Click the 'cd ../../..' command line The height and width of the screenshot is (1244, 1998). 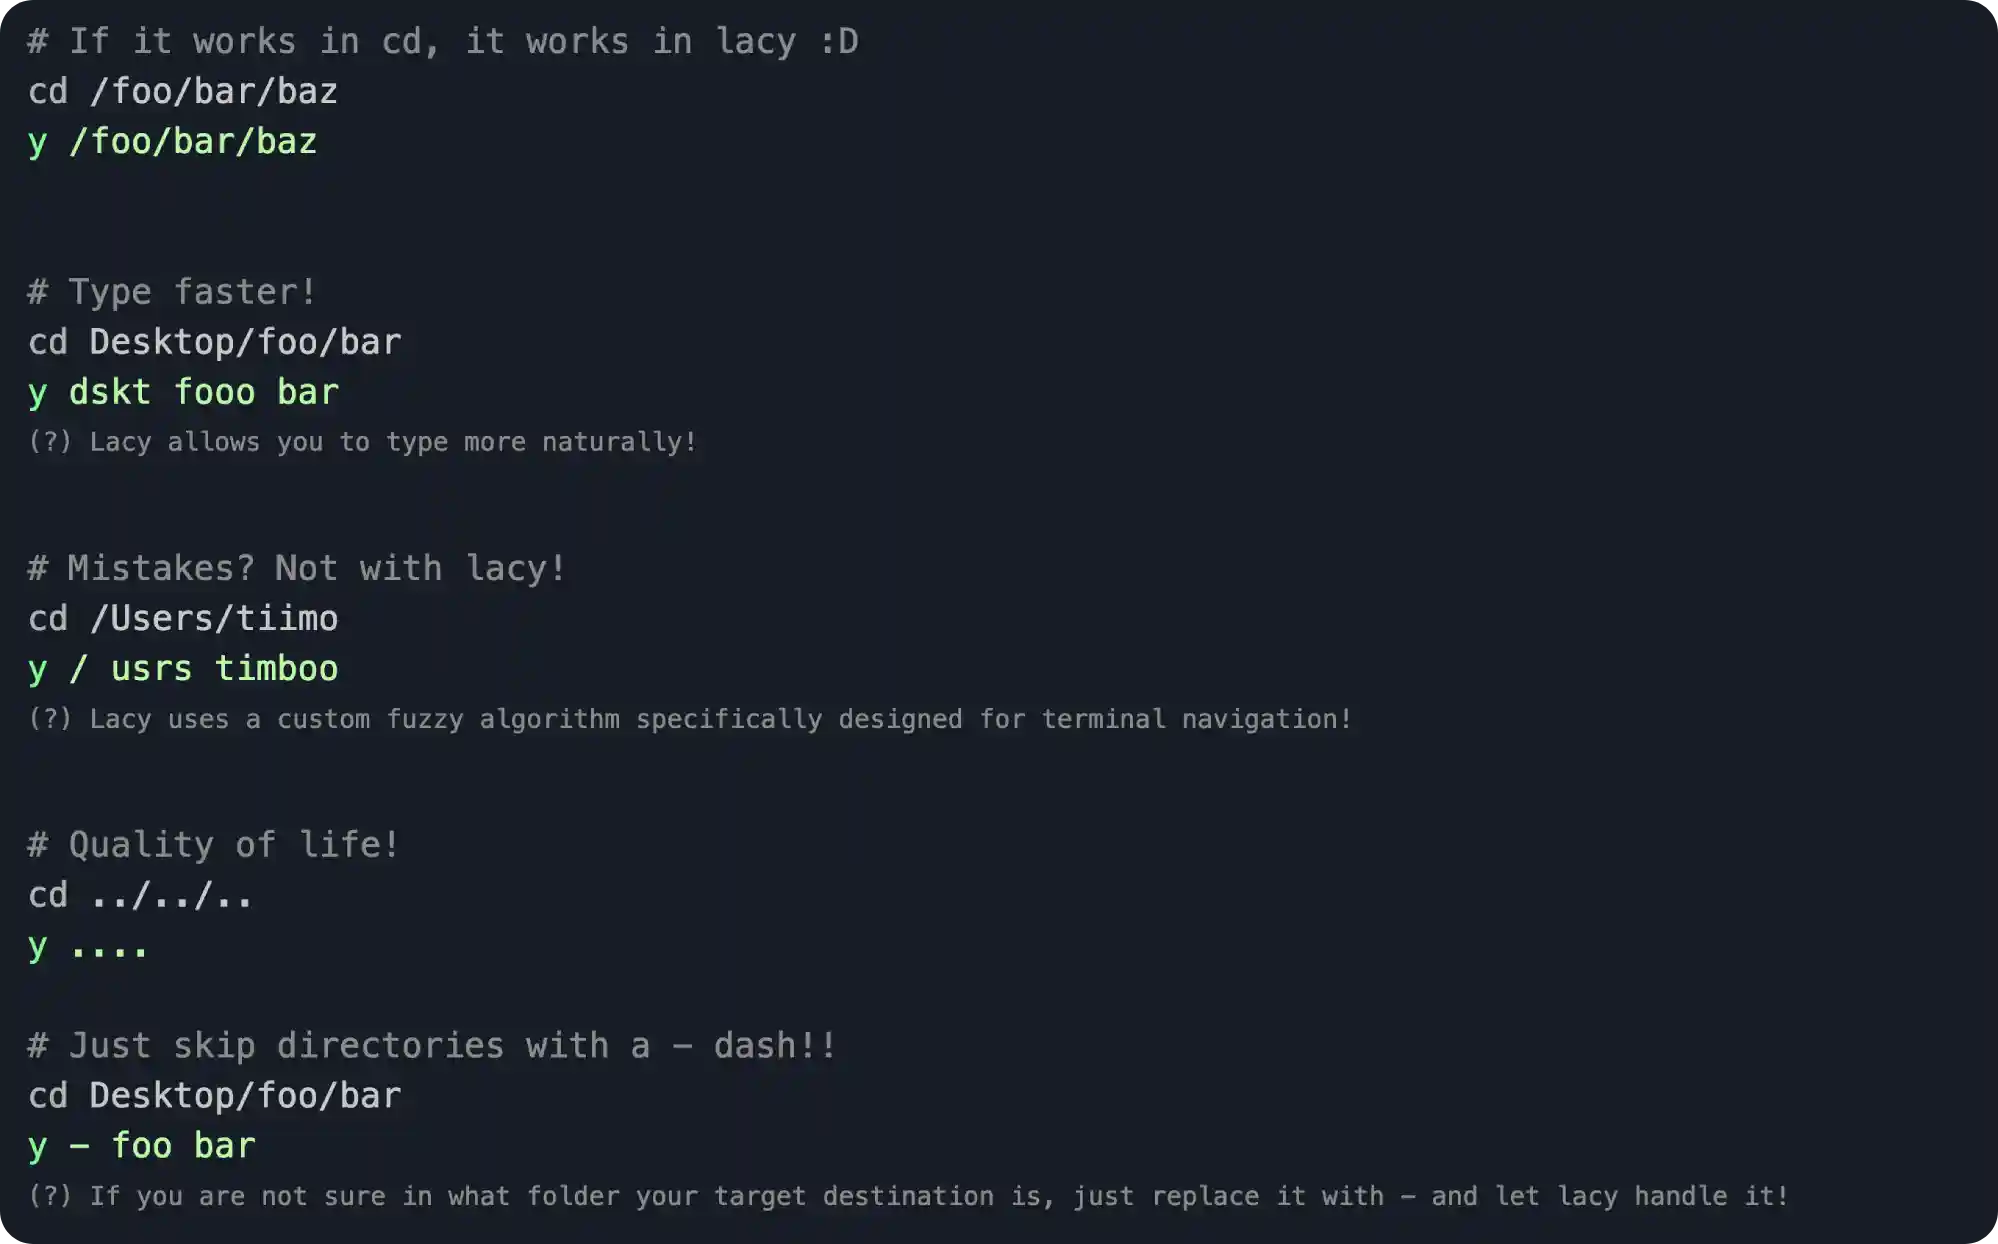click(140, 895)
